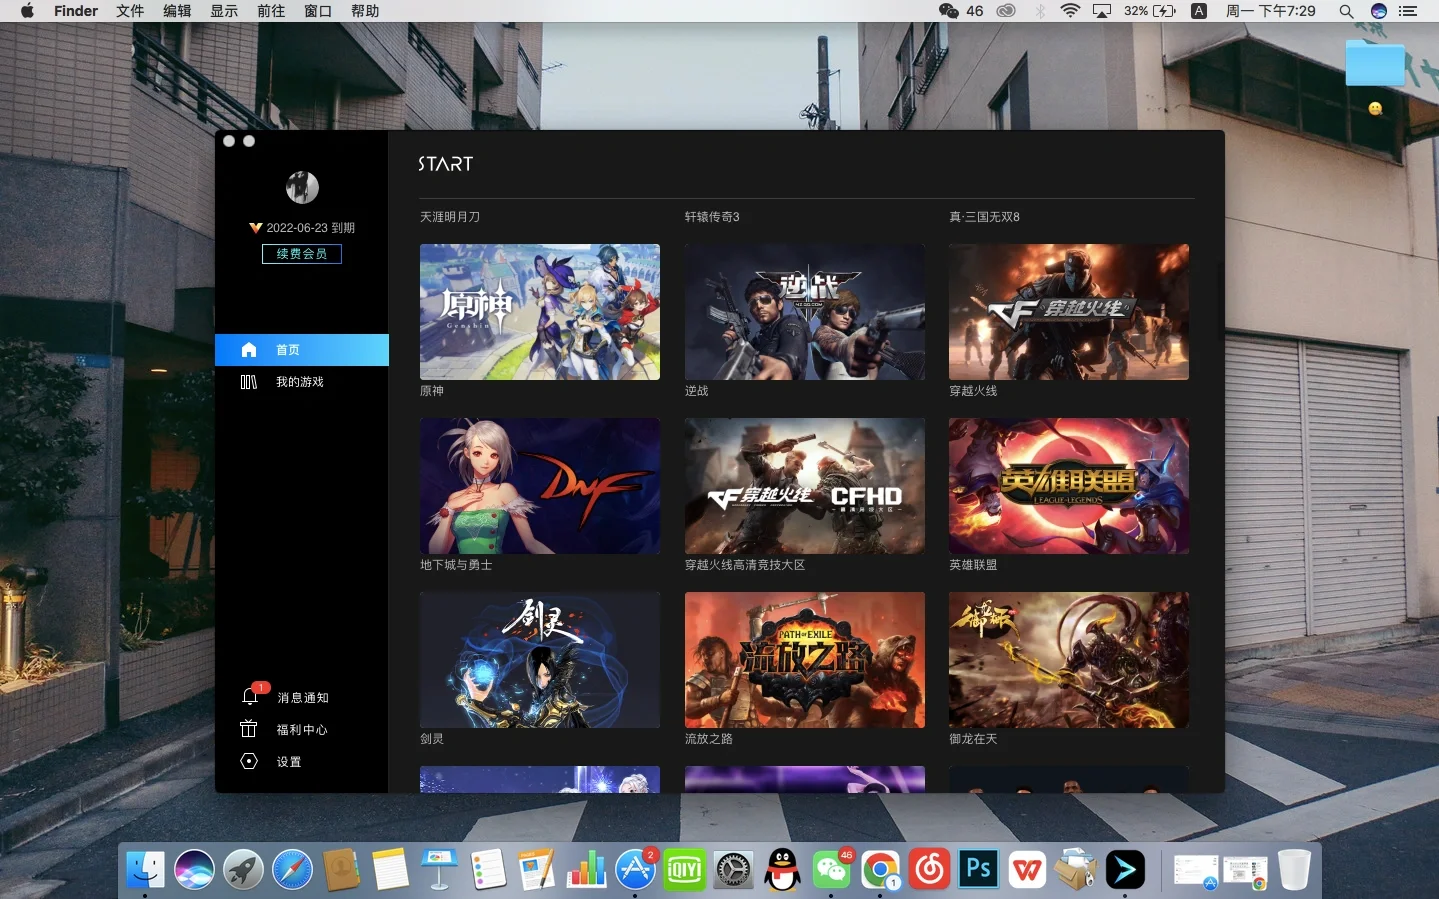Open the 英雄联盟 game thumbnail
The height and width of the screenshot is (899, 1439).
pyautogui.click(x=1069, y=486)
